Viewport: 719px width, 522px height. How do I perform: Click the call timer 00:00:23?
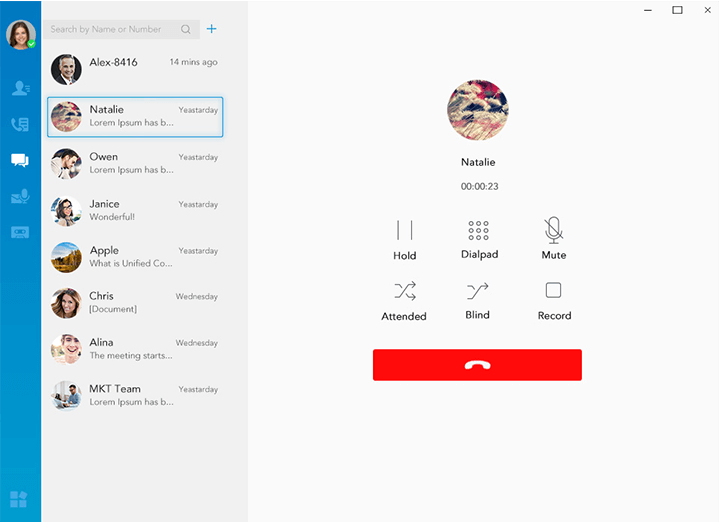(479, 187)
